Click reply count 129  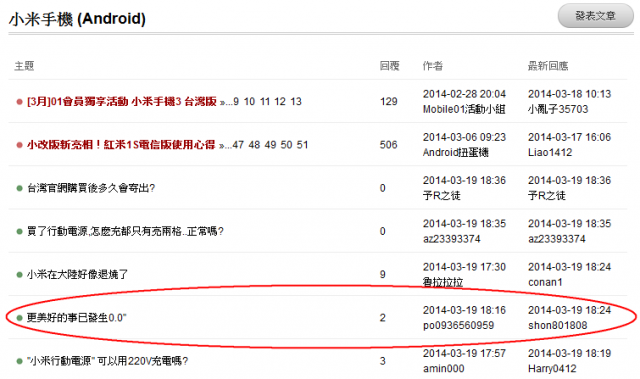389,102
